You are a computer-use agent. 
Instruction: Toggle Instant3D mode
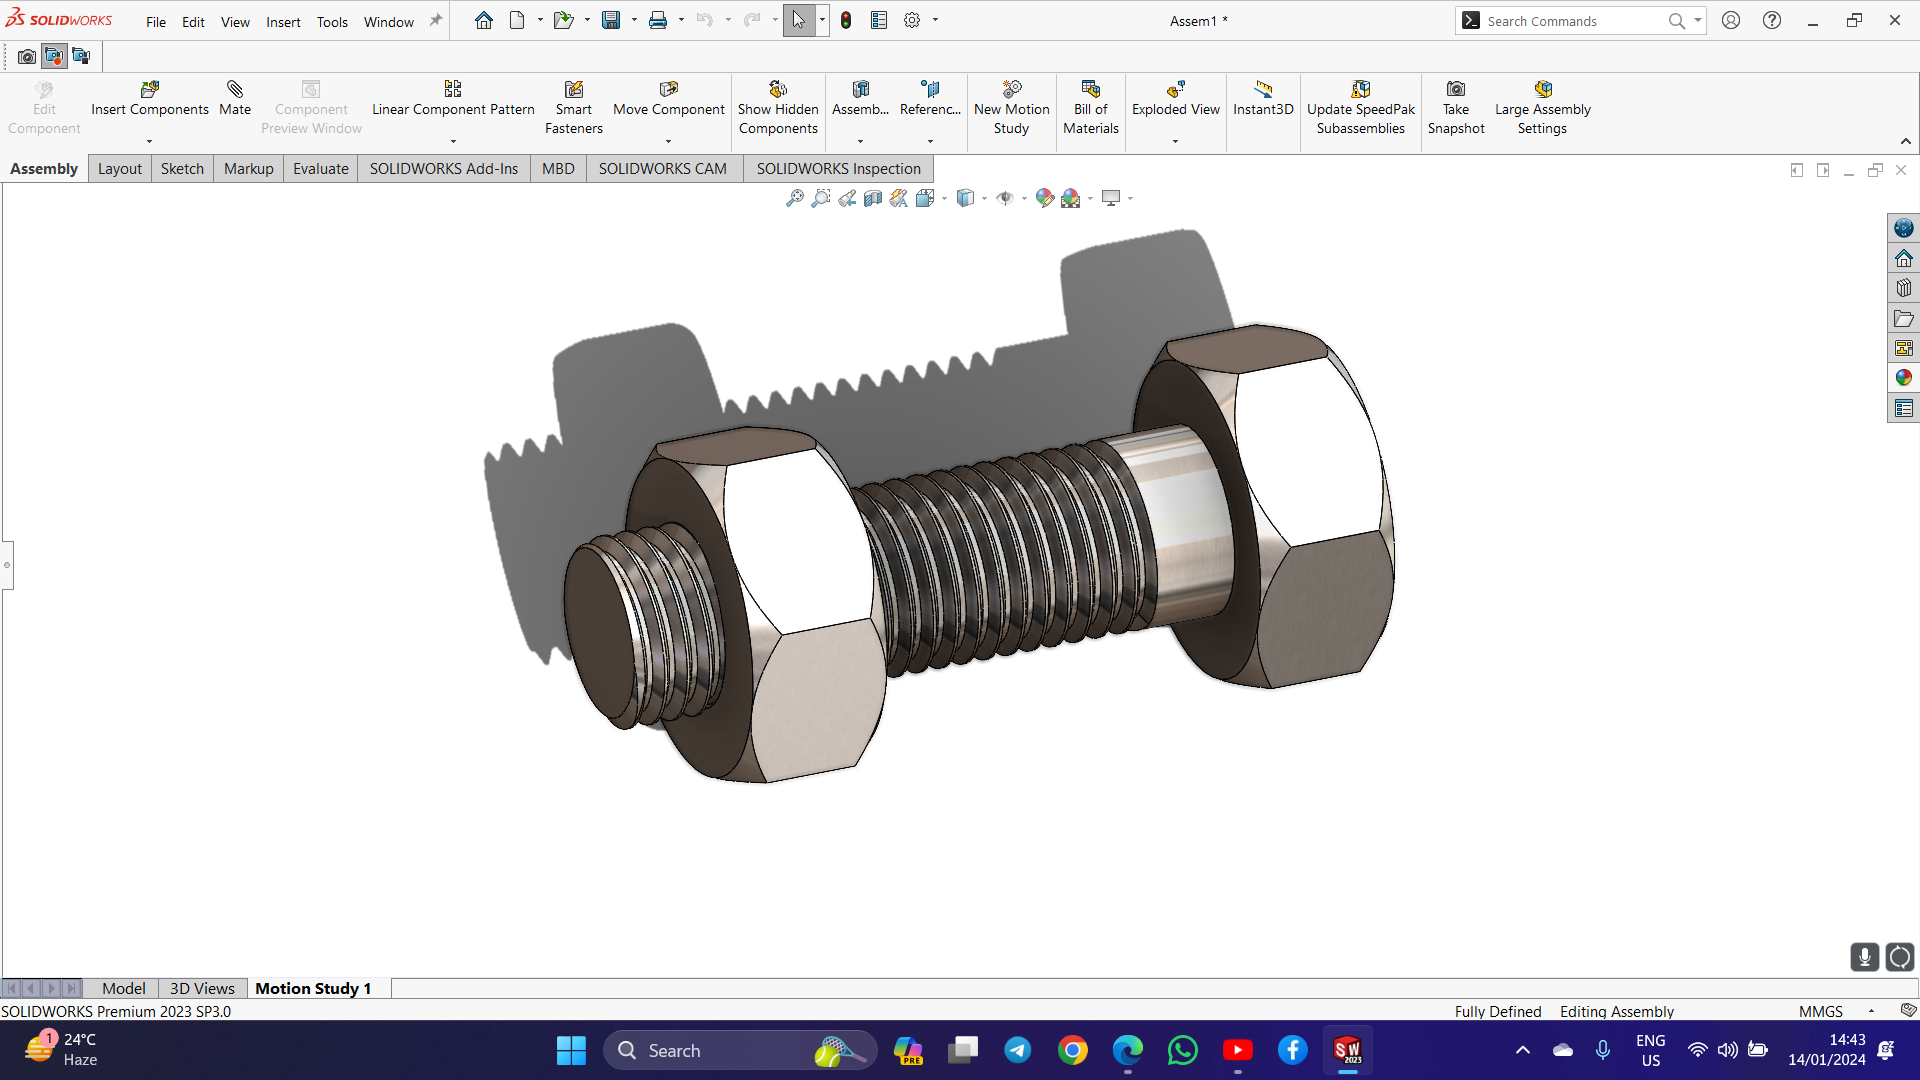point(1263,98)
